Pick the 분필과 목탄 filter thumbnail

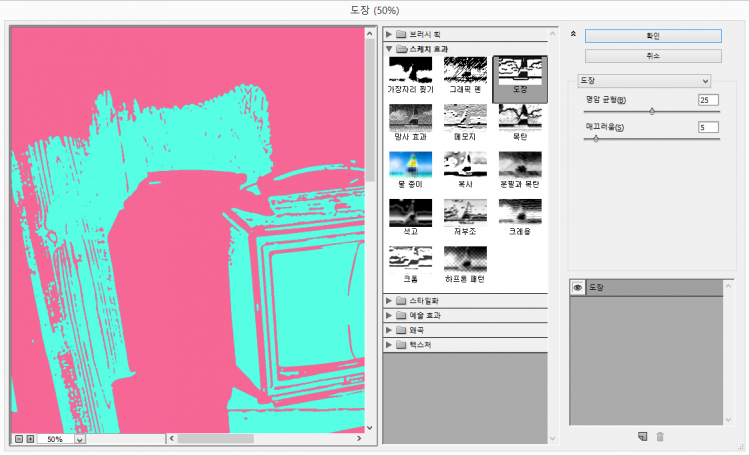tap(520, 167)
